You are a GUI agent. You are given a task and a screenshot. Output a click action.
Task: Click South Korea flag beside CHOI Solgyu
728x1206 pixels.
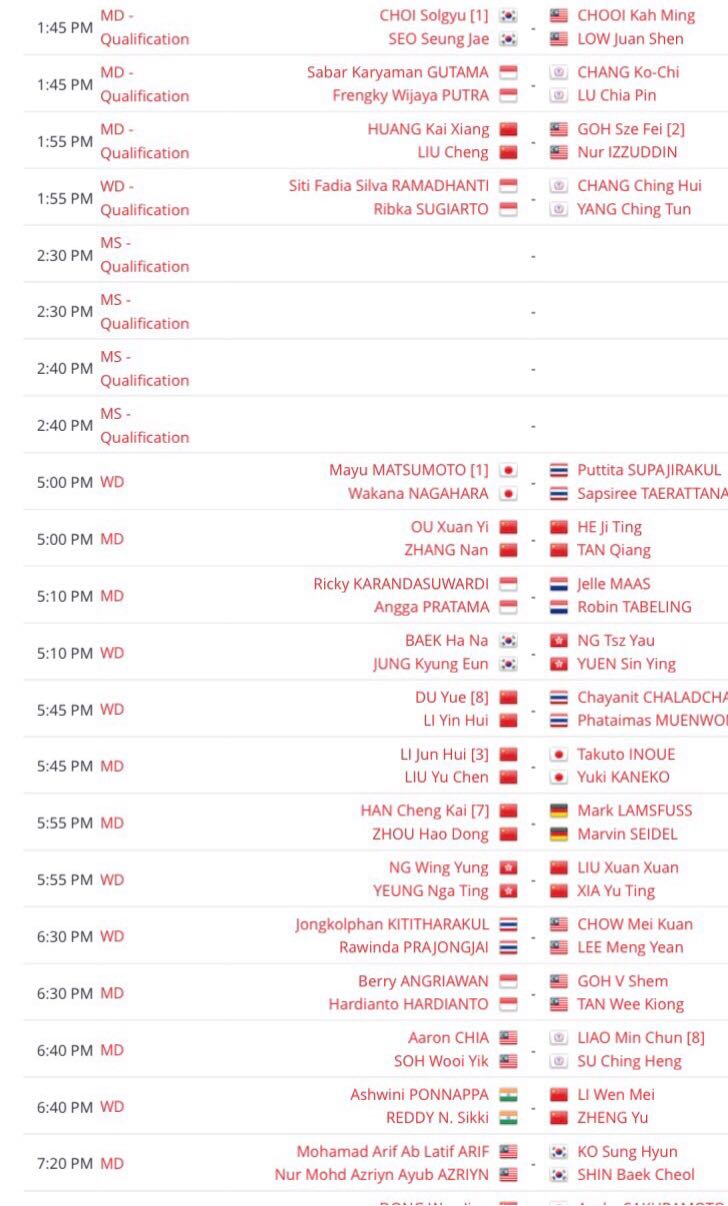(508, 16)
